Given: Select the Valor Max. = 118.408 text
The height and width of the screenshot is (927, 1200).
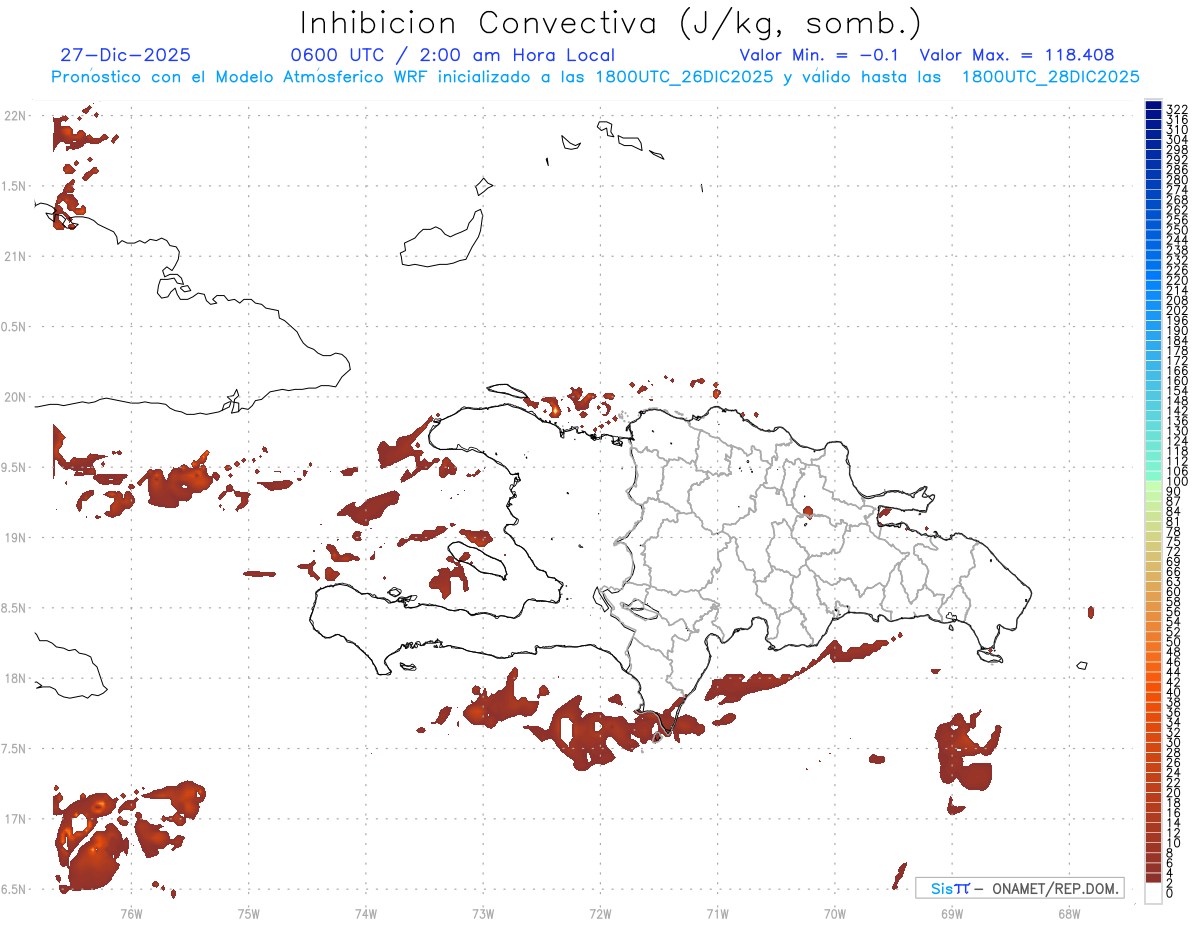Looking at the screenshot, I should 1017,55.
